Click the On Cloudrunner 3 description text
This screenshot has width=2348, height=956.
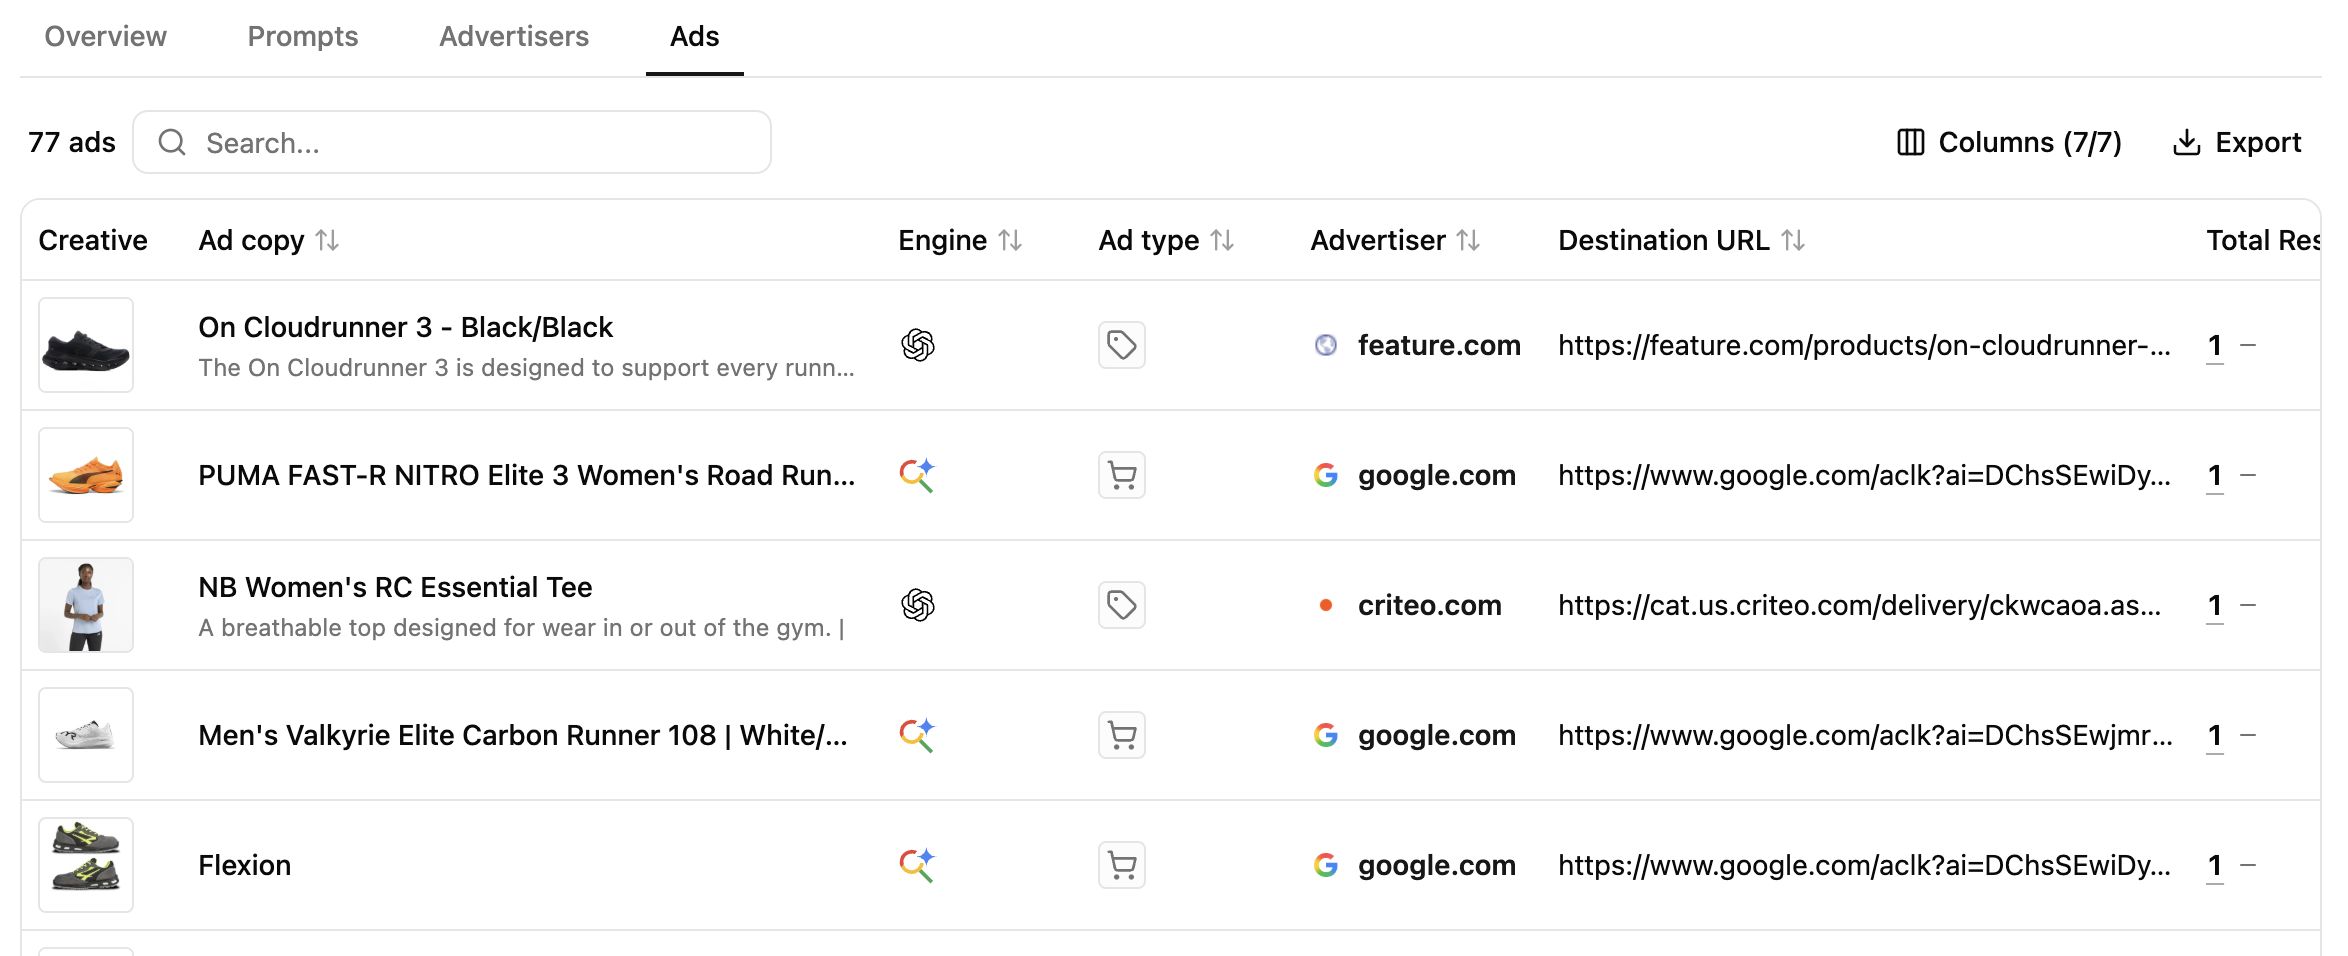[526, 368]
